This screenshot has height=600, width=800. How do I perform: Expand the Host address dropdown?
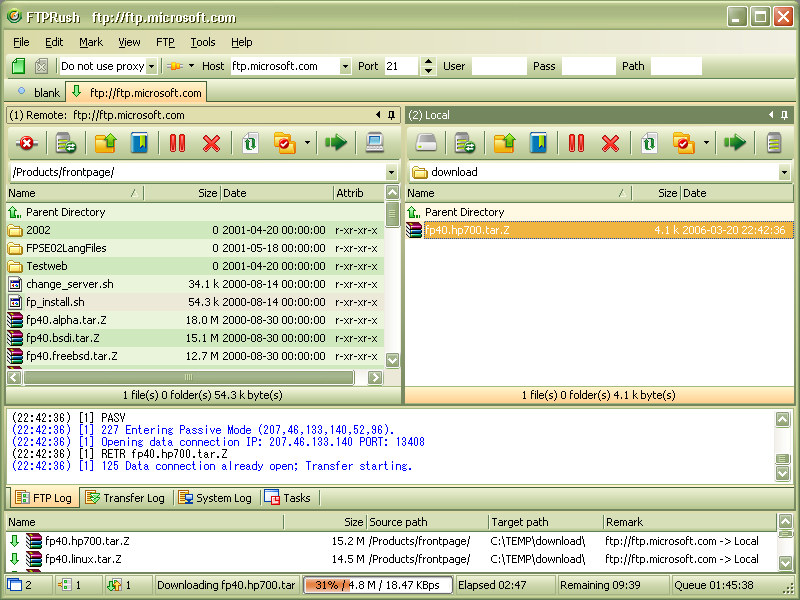[x=345, y=67]
